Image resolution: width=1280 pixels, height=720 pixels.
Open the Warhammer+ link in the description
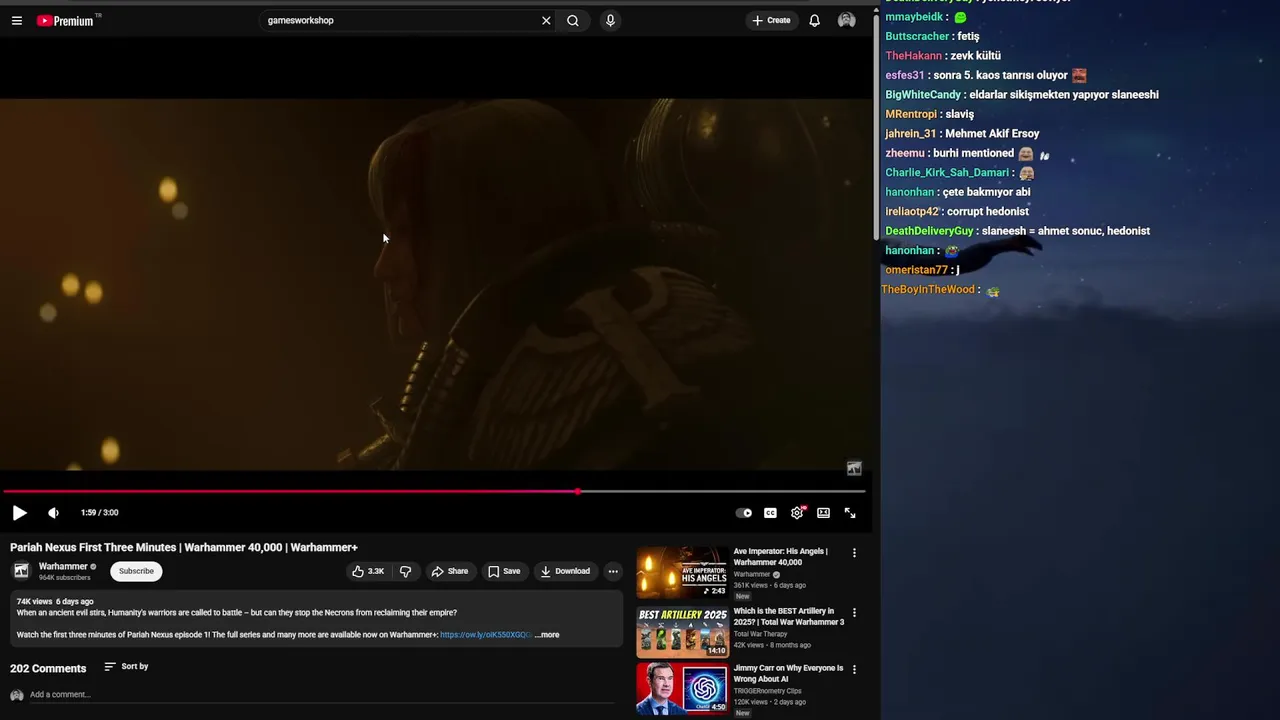point(485,635)
